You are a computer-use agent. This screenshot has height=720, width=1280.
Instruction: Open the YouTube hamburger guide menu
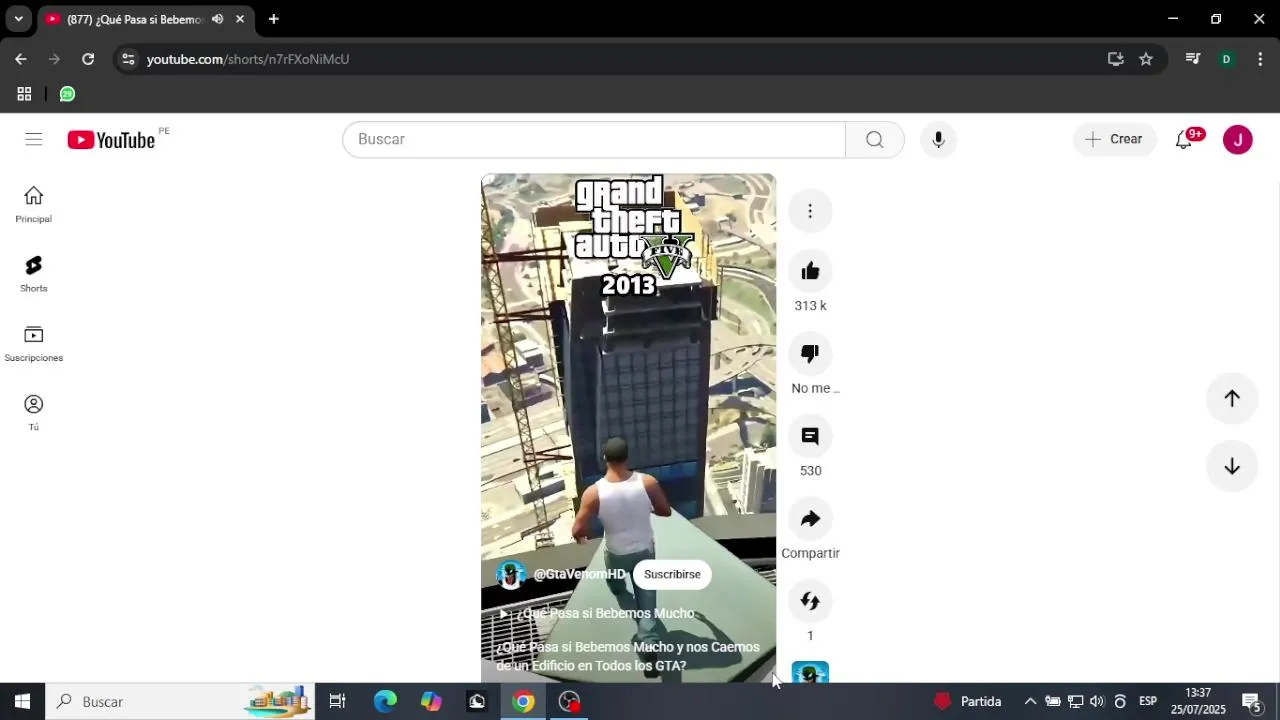[34, 139]
